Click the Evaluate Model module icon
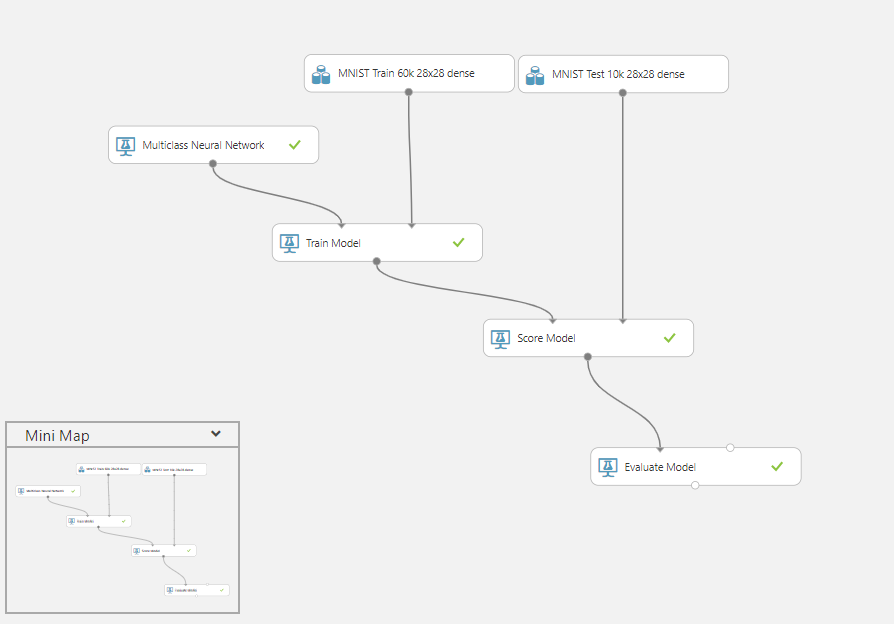Screen dimensions: 894x624 pyautogui.click(x=607, y=467)
